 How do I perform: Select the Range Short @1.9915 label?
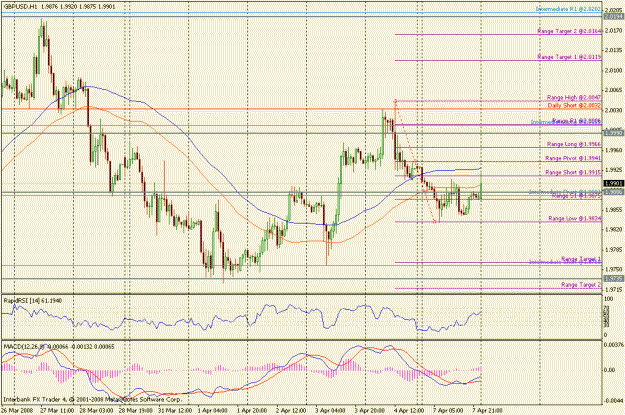pyautogui.click(x=573, y=172)
